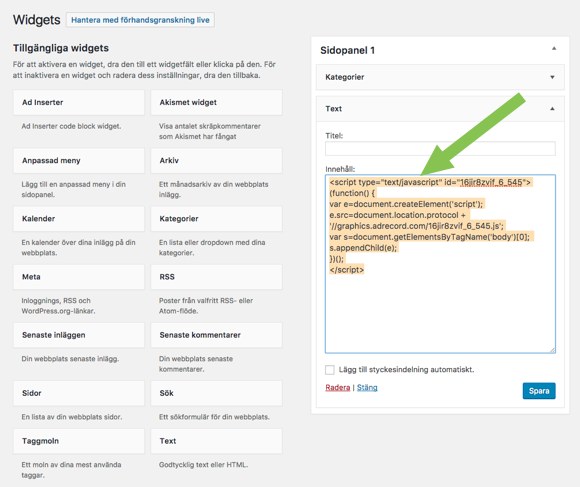
Task: Collapse the Text widget arrow
Action: [x=552, y=109]
